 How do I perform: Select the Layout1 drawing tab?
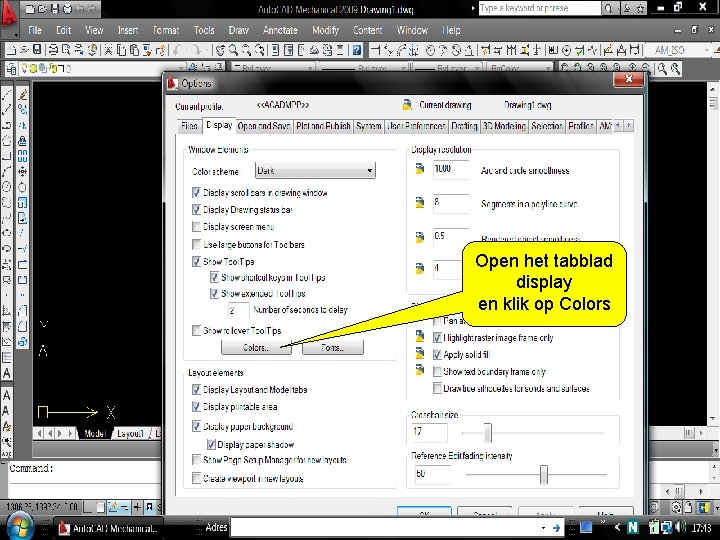(130, 433)
